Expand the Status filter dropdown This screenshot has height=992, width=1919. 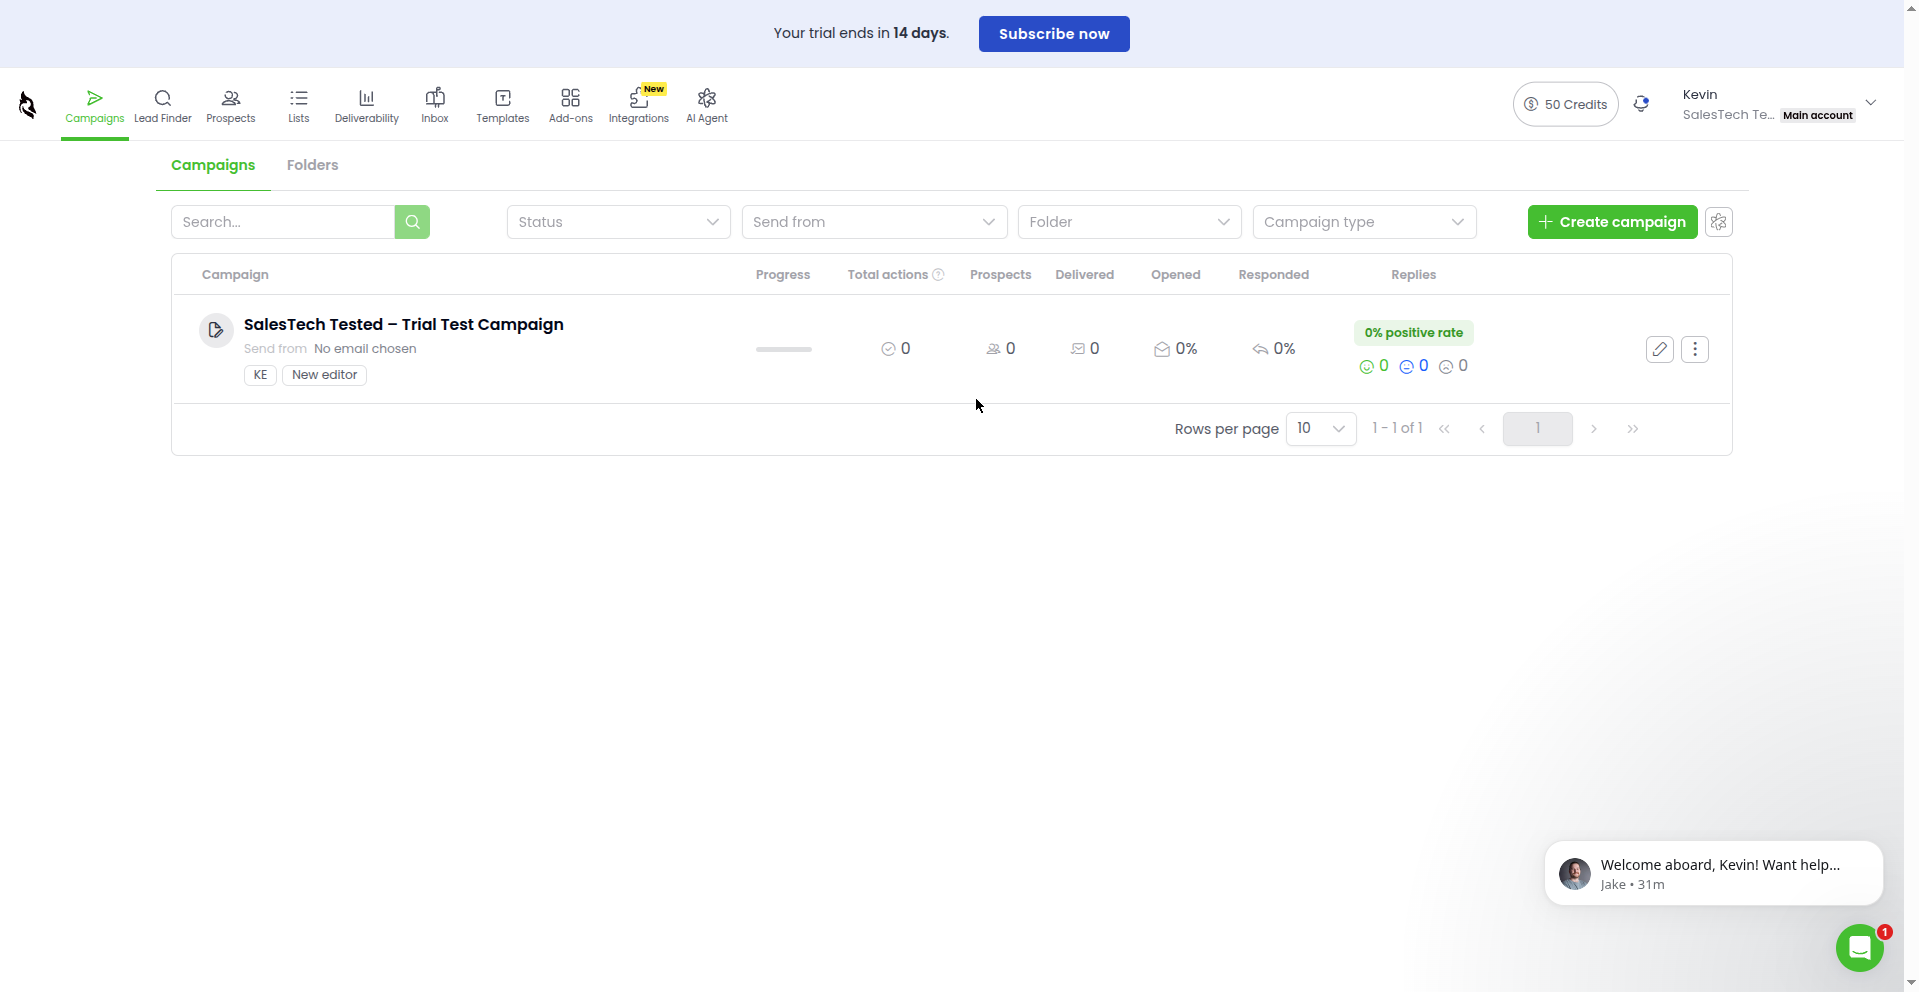tap(619, 222)
